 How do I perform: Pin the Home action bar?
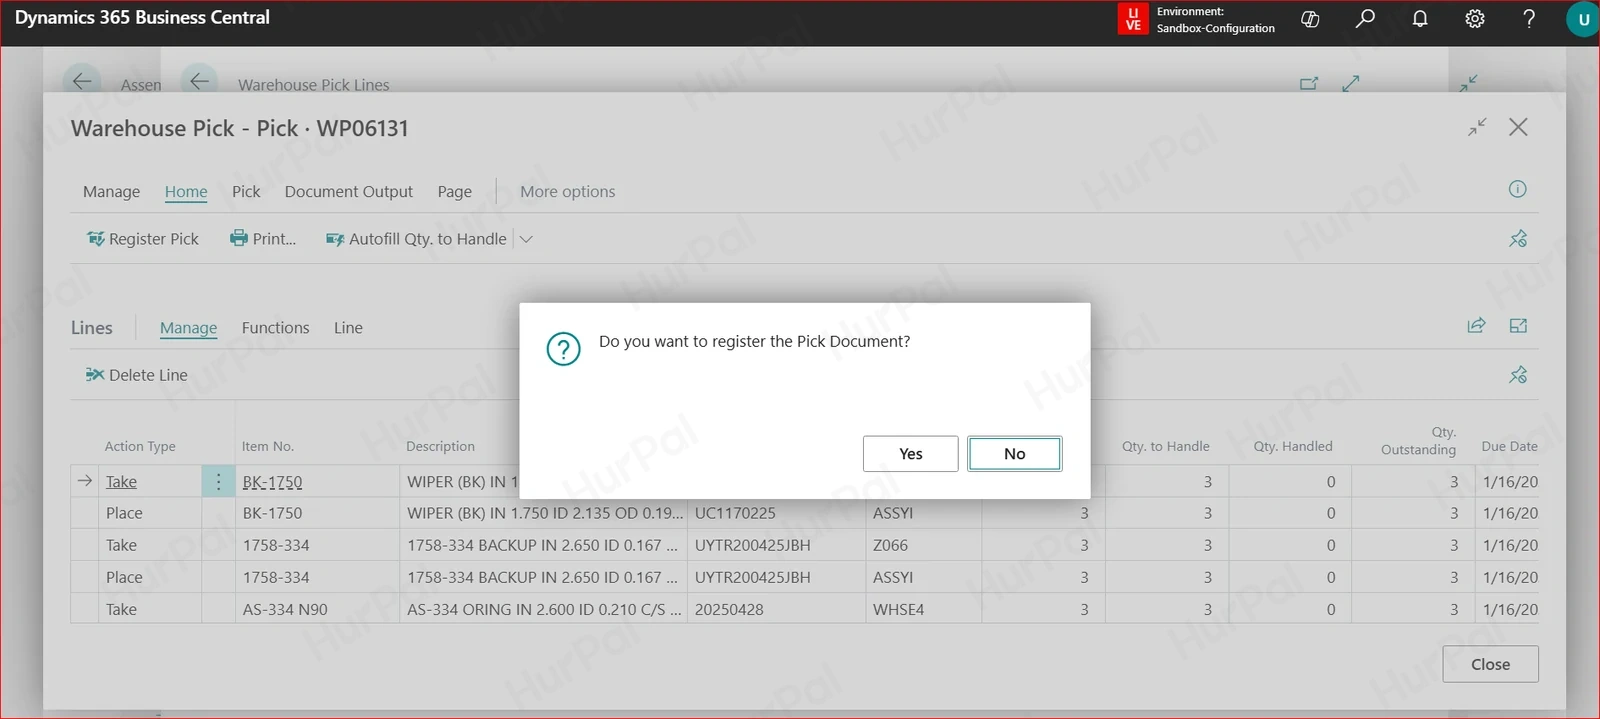pos(1518,238)
